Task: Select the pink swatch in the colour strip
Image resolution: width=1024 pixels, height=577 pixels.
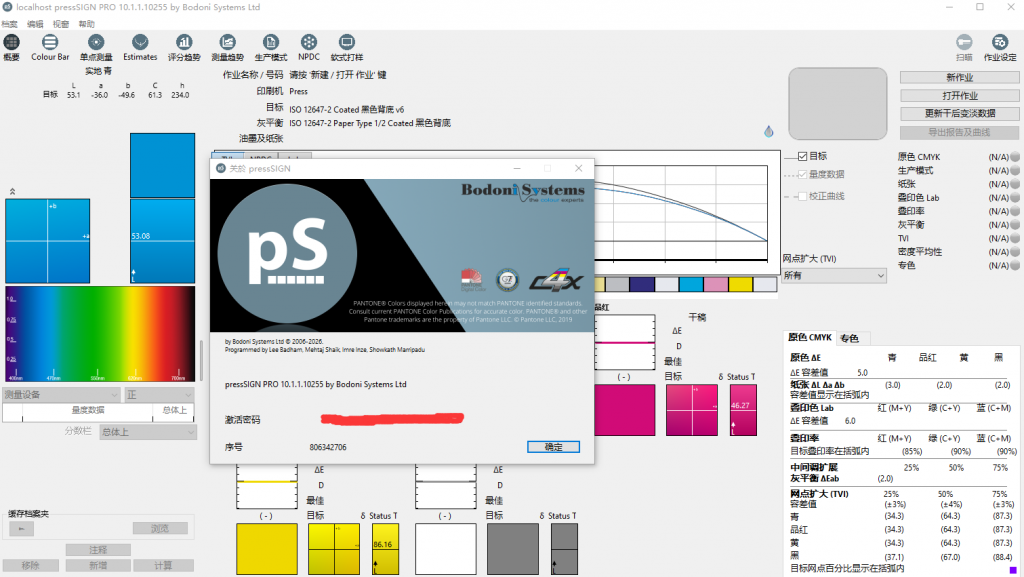Action: pyautogui.click(x=716, y=285)
